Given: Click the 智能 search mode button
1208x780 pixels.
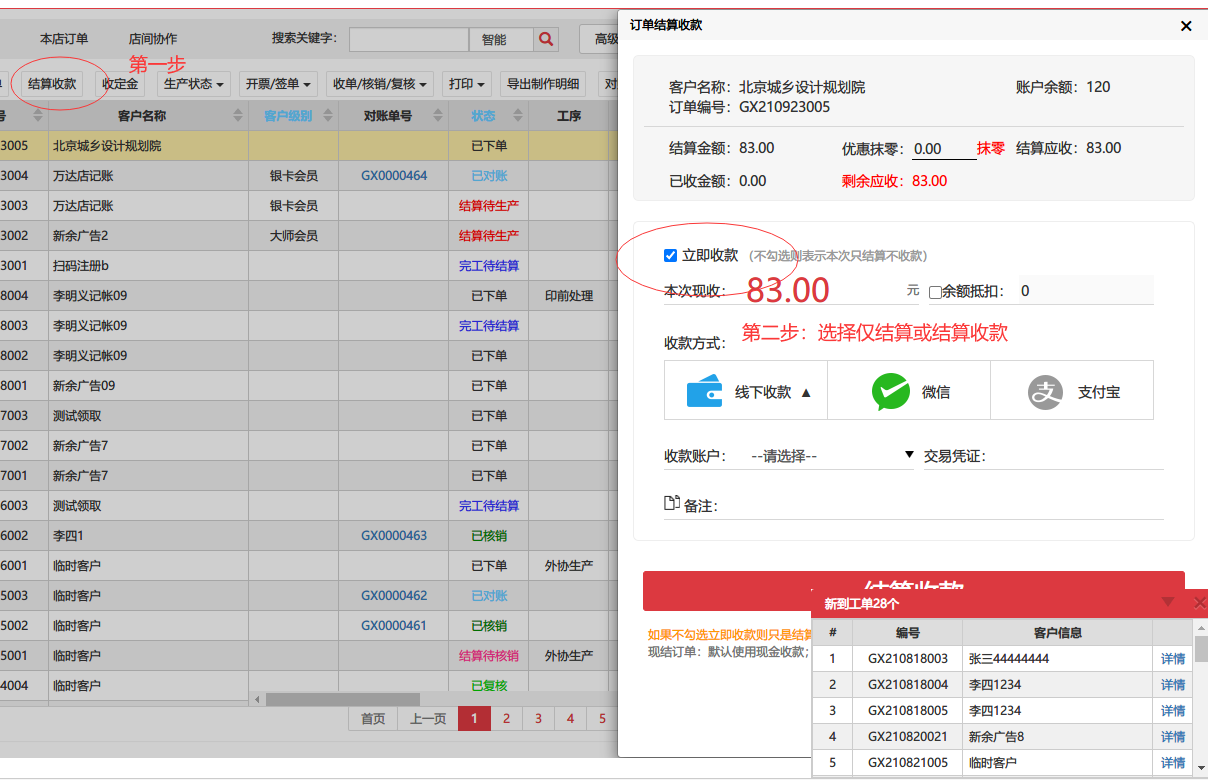Looking at the screenshot, I should [501, 39].
